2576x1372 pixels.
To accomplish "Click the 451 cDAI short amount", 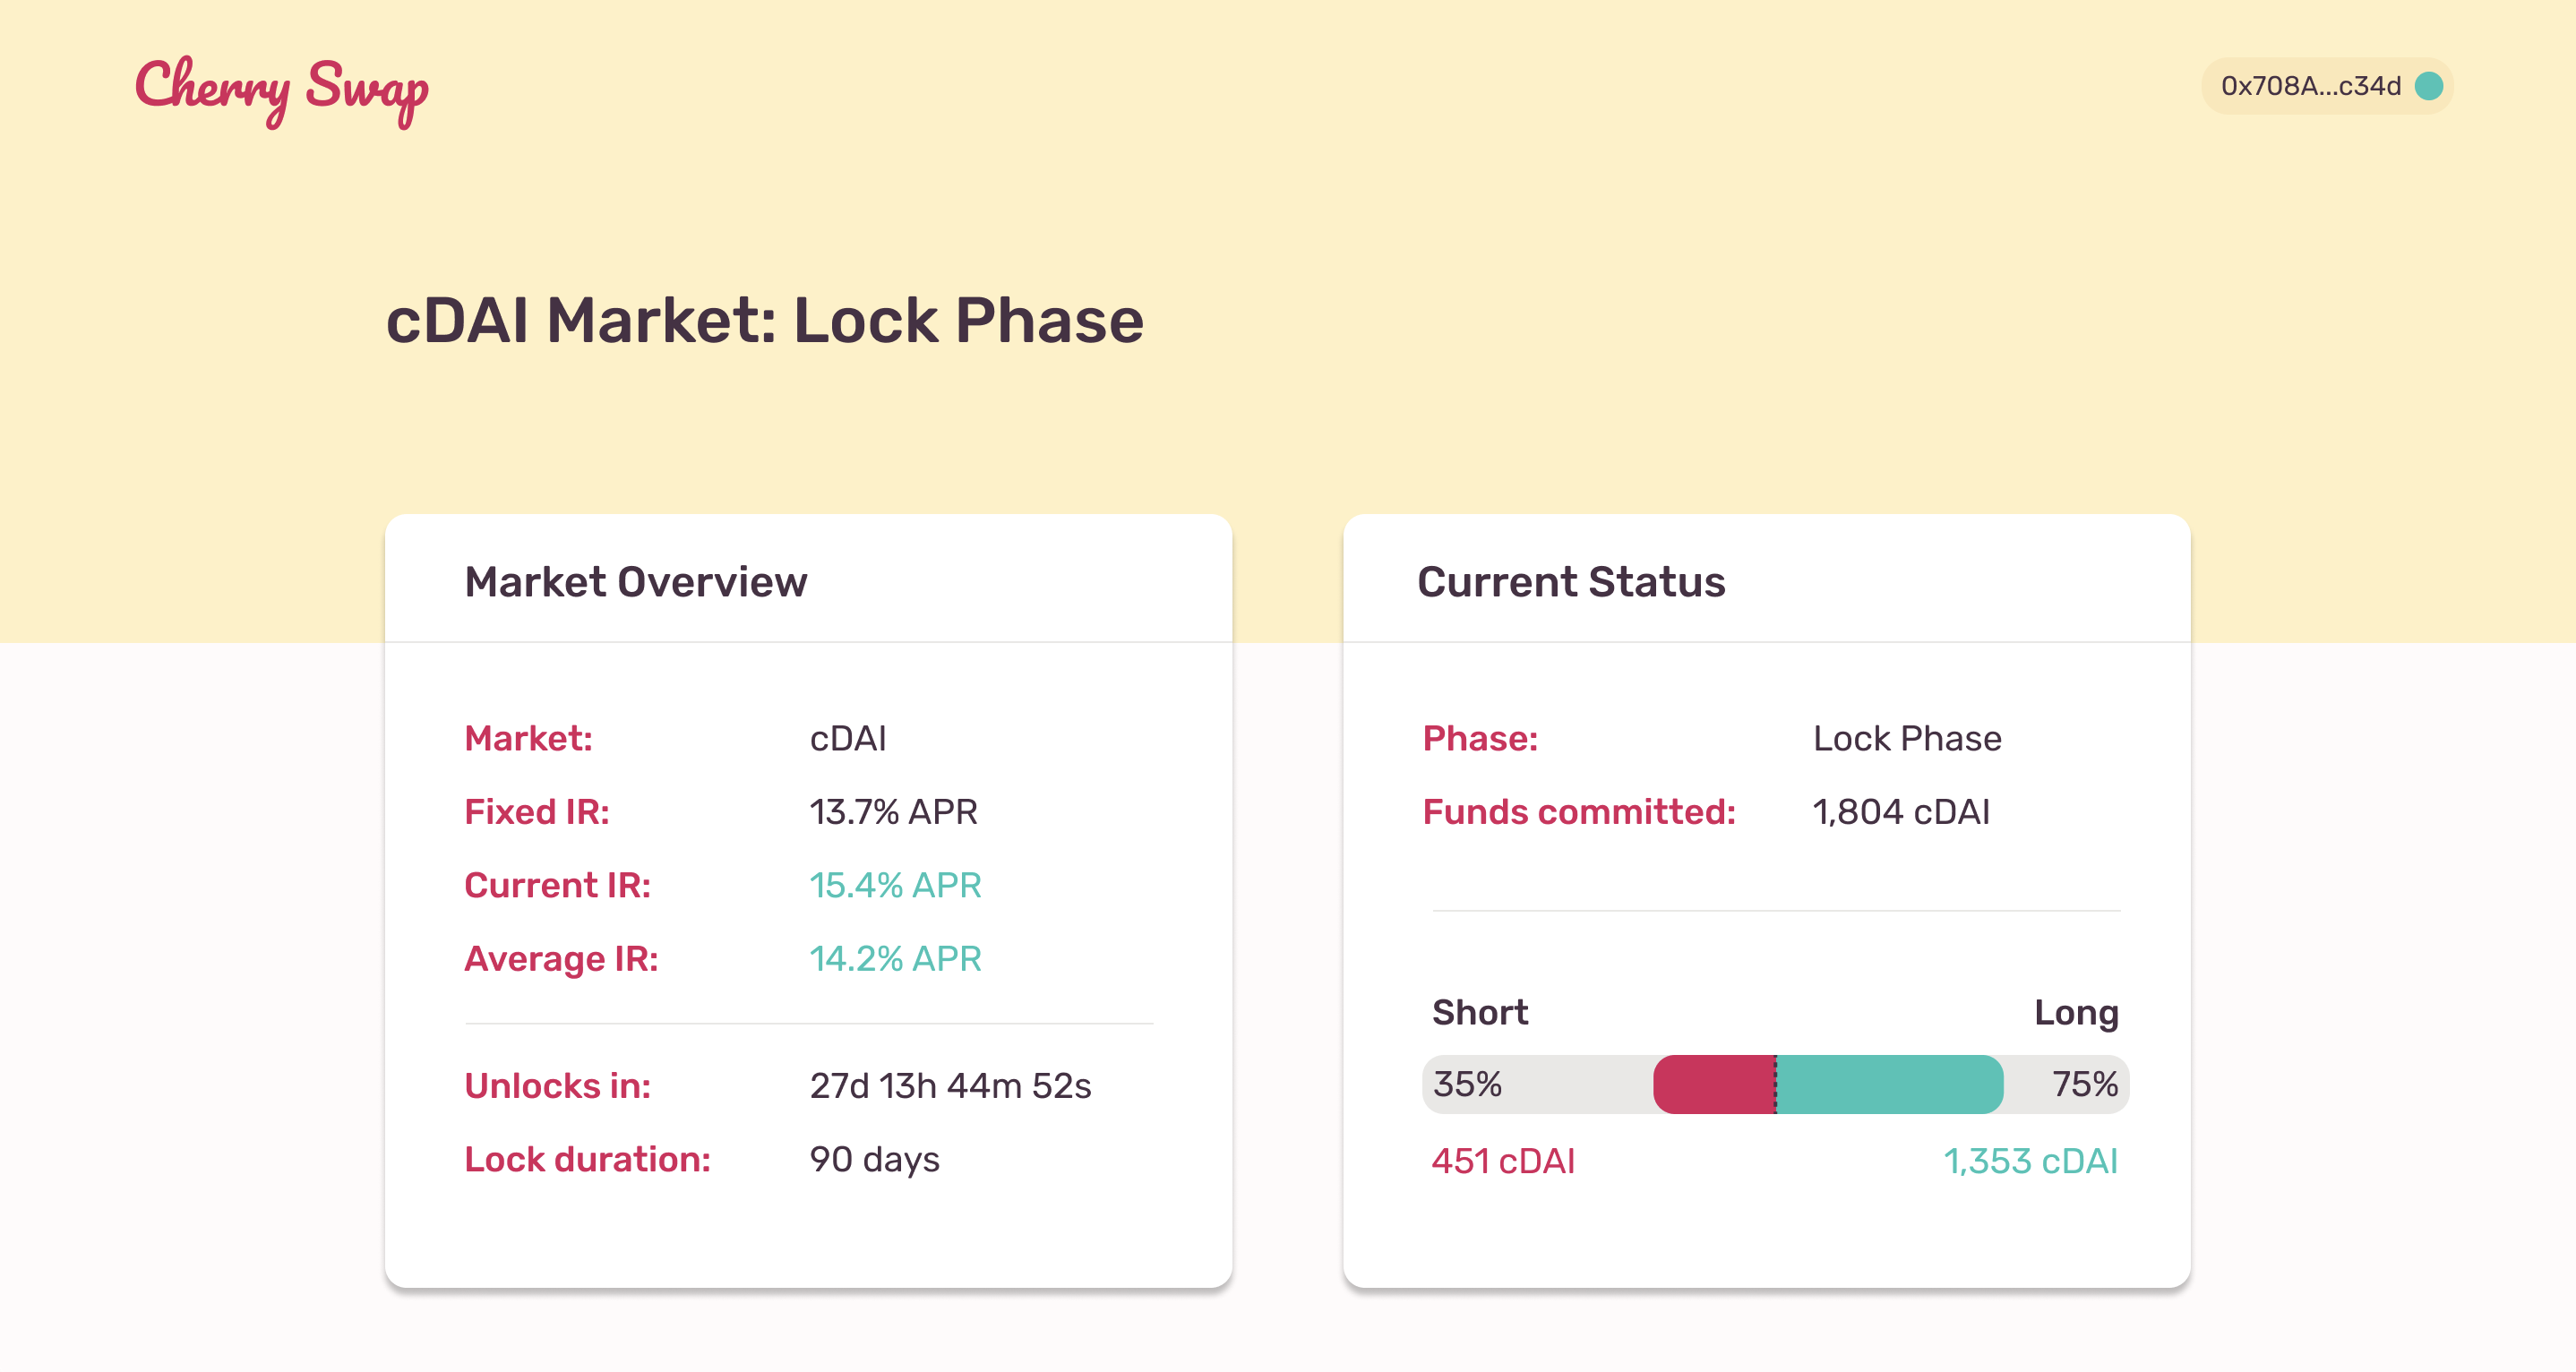I will (x=1502, y=1161).
